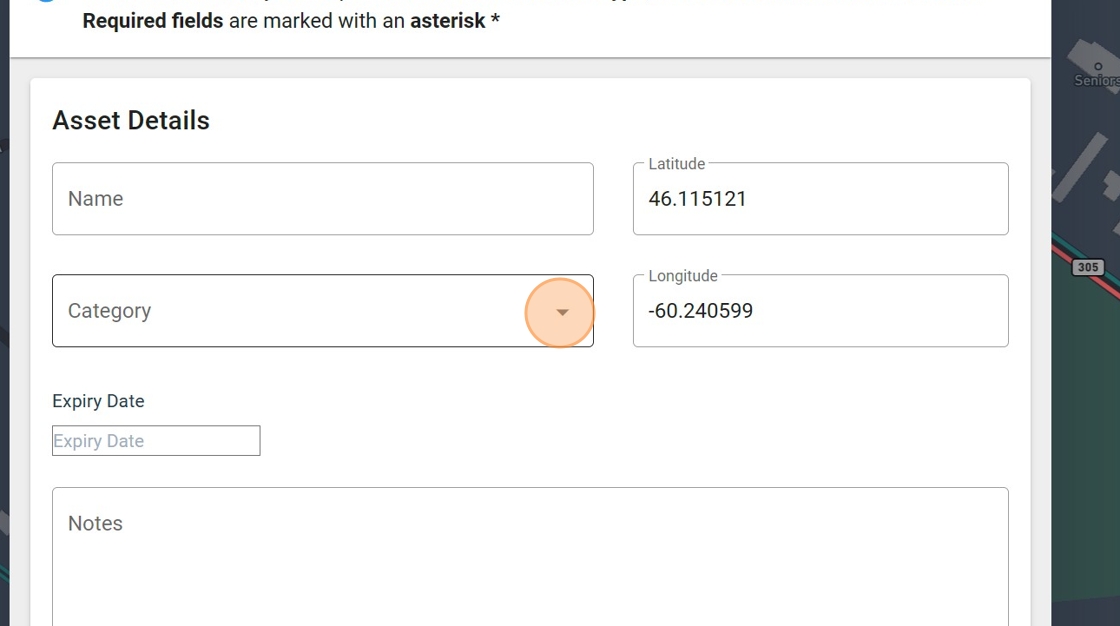The image size is (1120, 626).
Task: Click the Expiry Date label text
Action: (x=98, y=401)
